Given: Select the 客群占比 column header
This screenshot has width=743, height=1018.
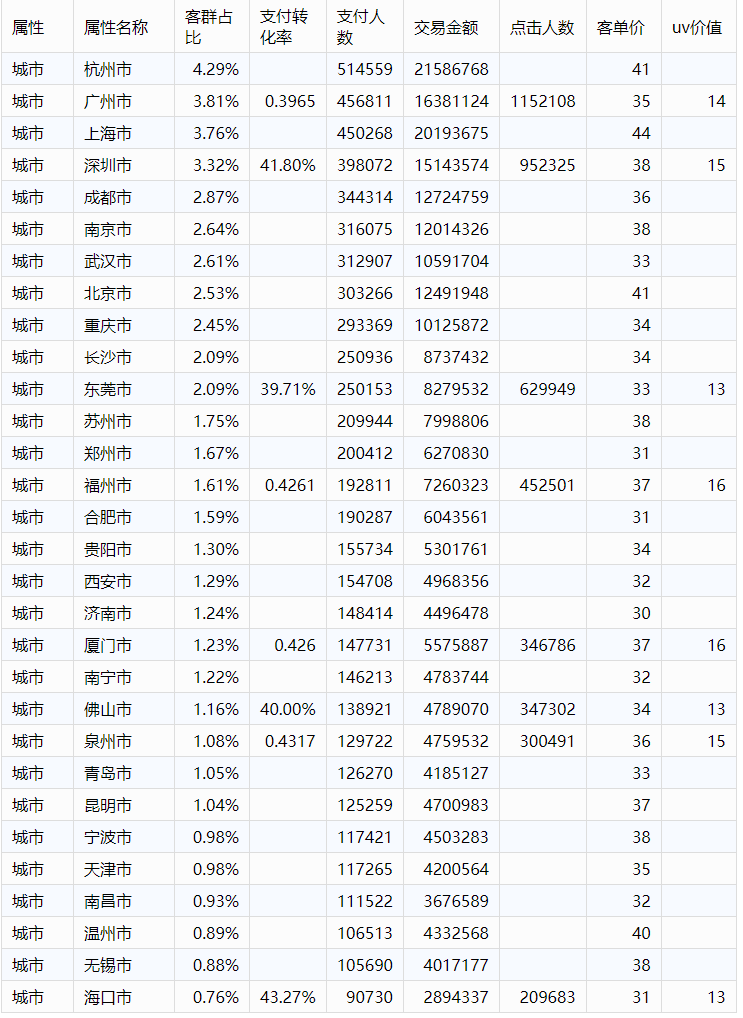Looking at the screenshot, I should [x=211, y=28].
